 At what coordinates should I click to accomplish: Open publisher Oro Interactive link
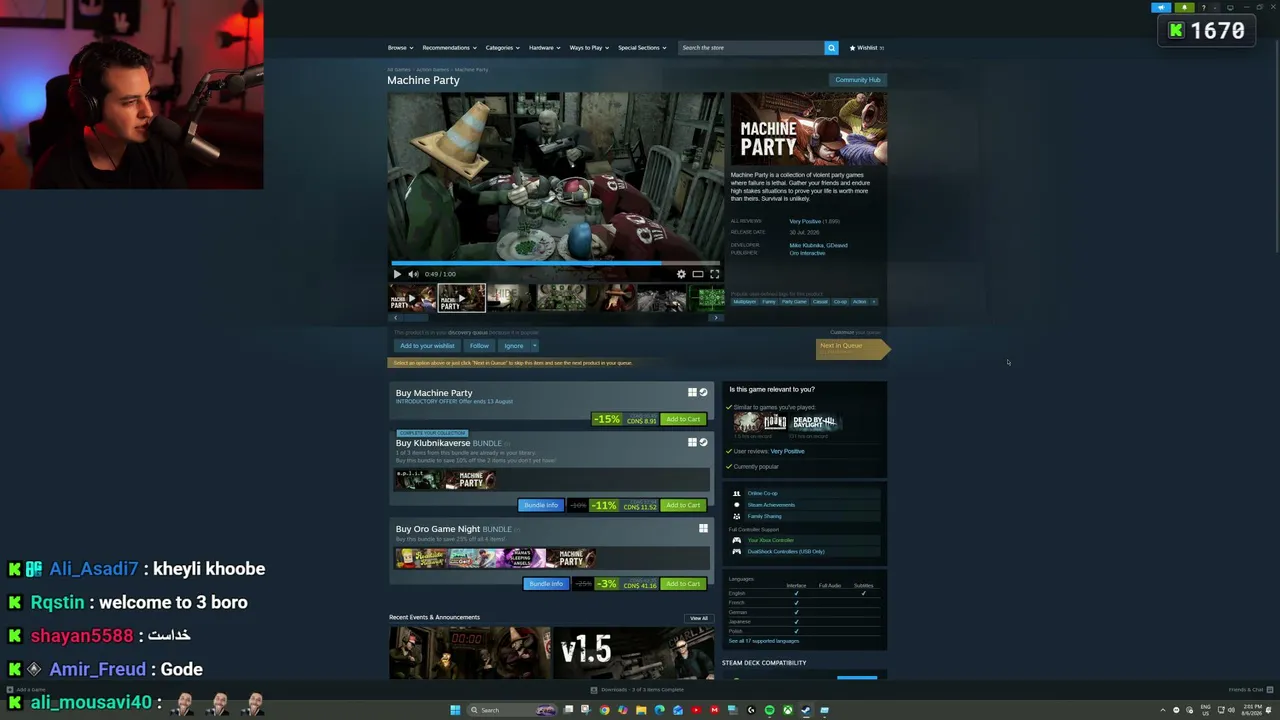[x=807, y=253]
